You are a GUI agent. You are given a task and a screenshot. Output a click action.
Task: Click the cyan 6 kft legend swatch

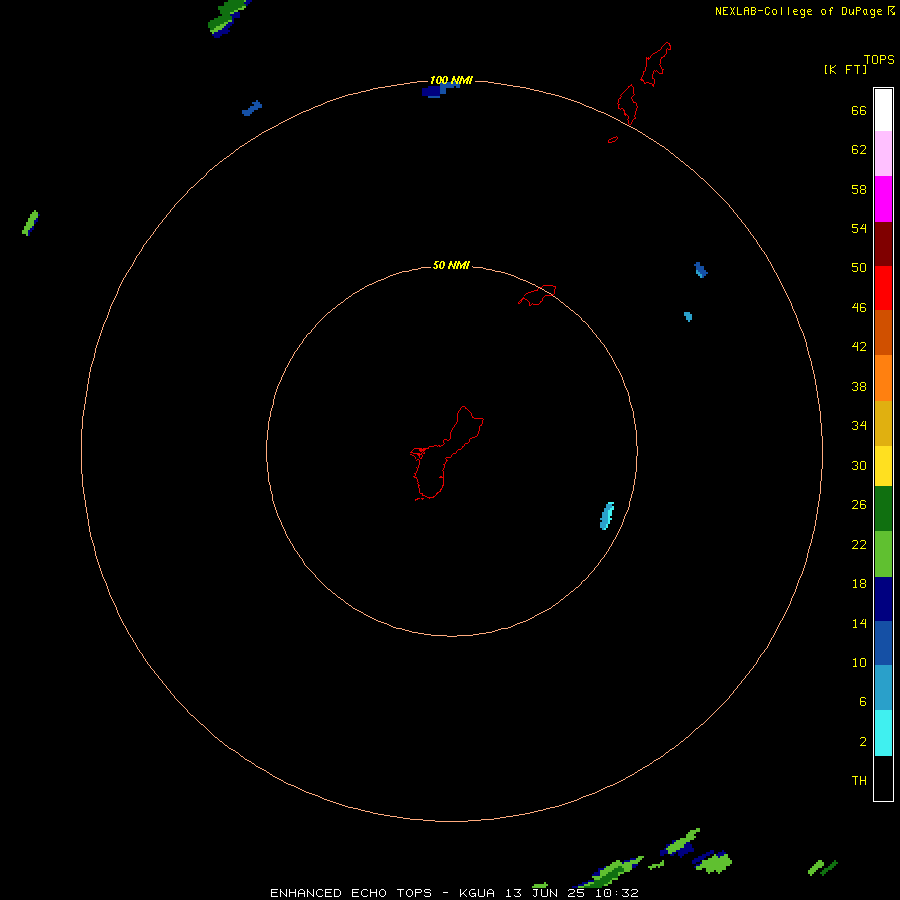[883, 733]
